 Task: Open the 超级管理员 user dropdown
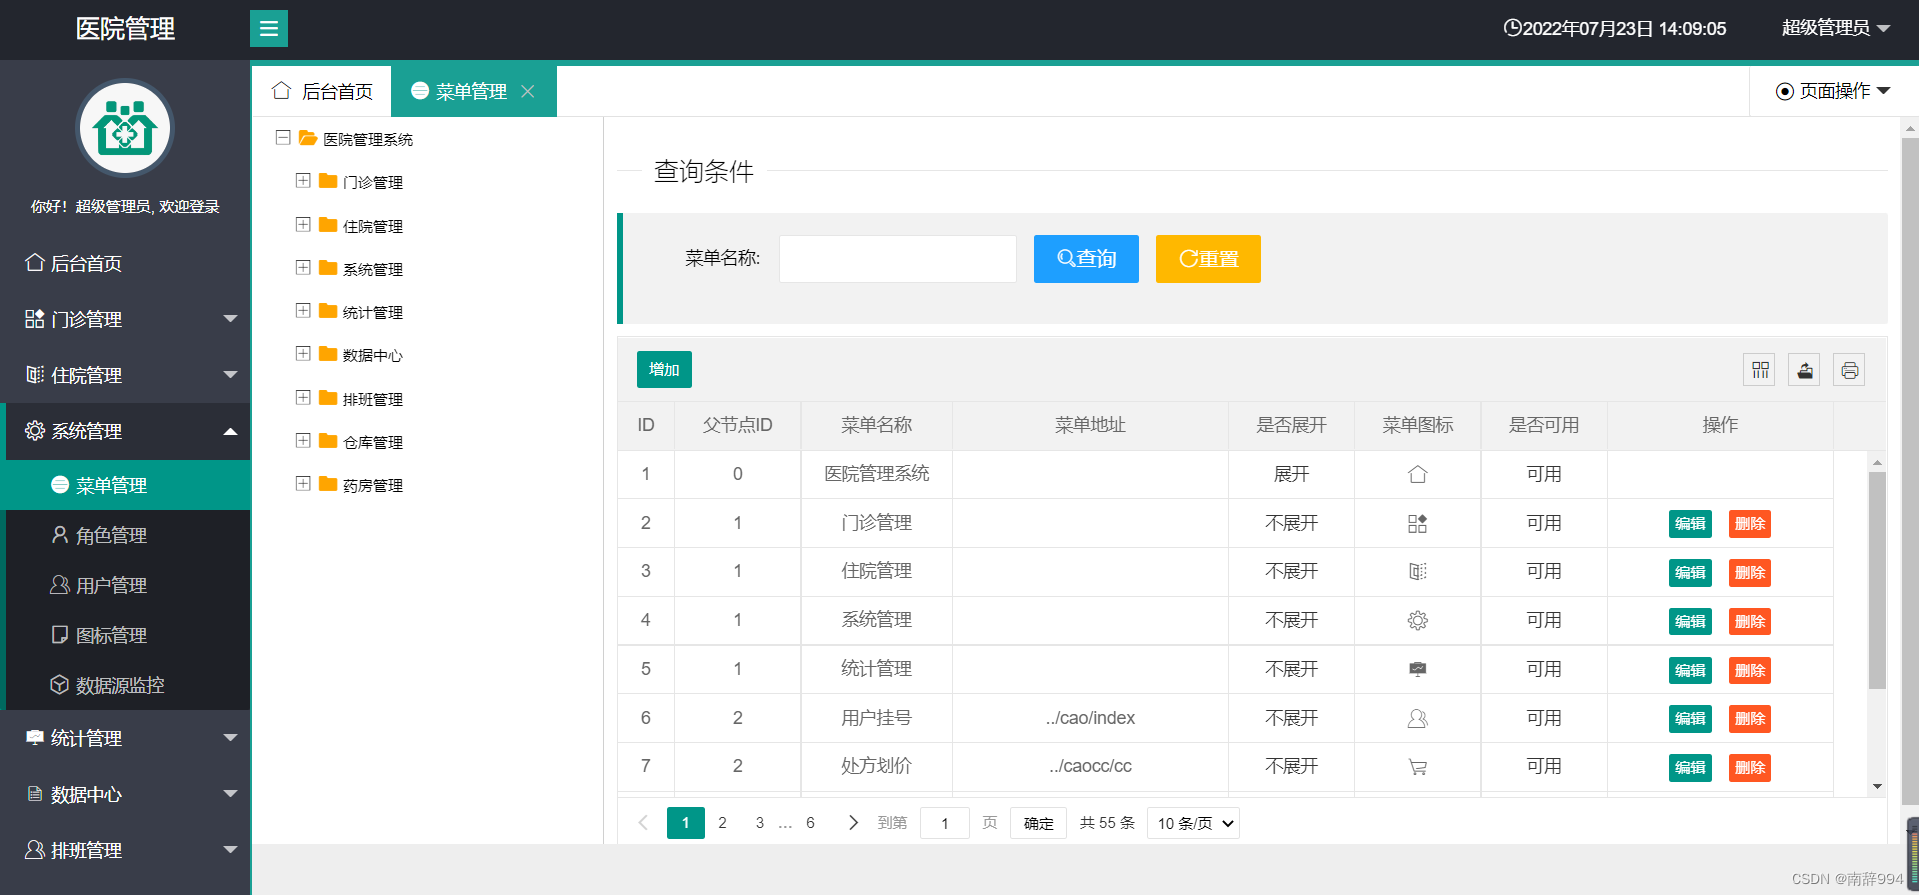1836,28
